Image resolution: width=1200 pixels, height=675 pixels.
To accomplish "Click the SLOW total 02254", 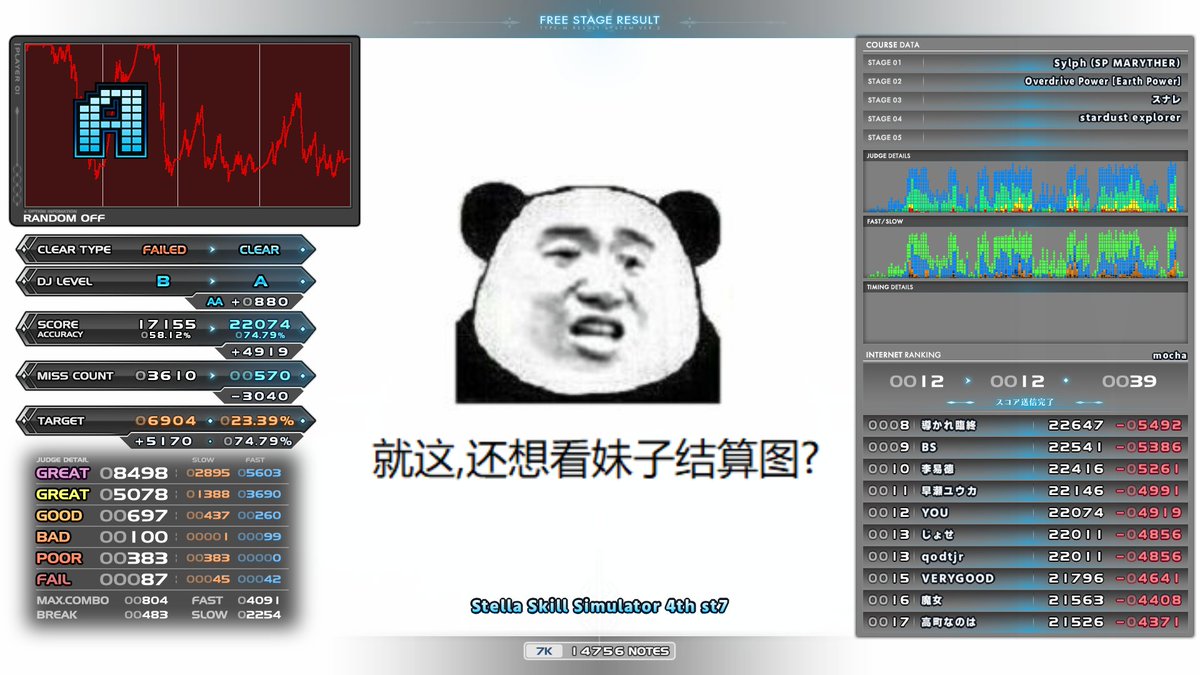I will (259, 615).
